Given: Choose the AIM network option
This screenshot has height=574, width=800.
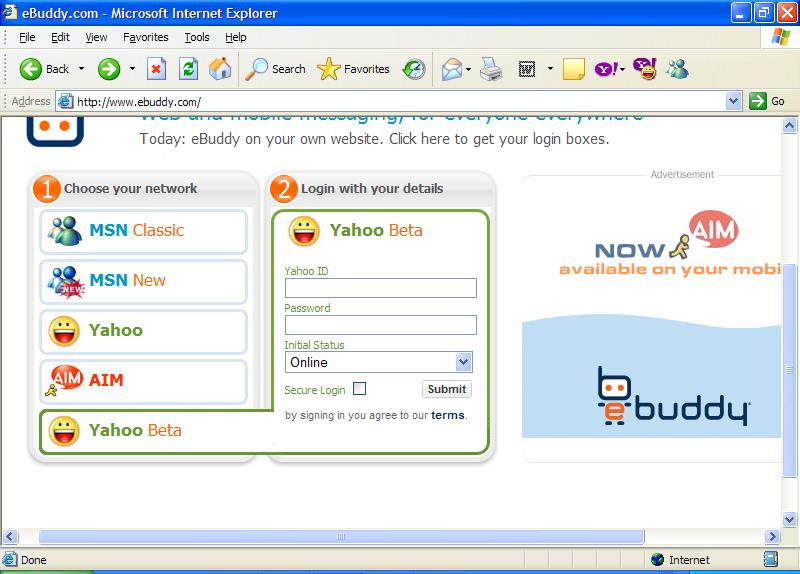Looking at the screenshot, I should (143, 381).
